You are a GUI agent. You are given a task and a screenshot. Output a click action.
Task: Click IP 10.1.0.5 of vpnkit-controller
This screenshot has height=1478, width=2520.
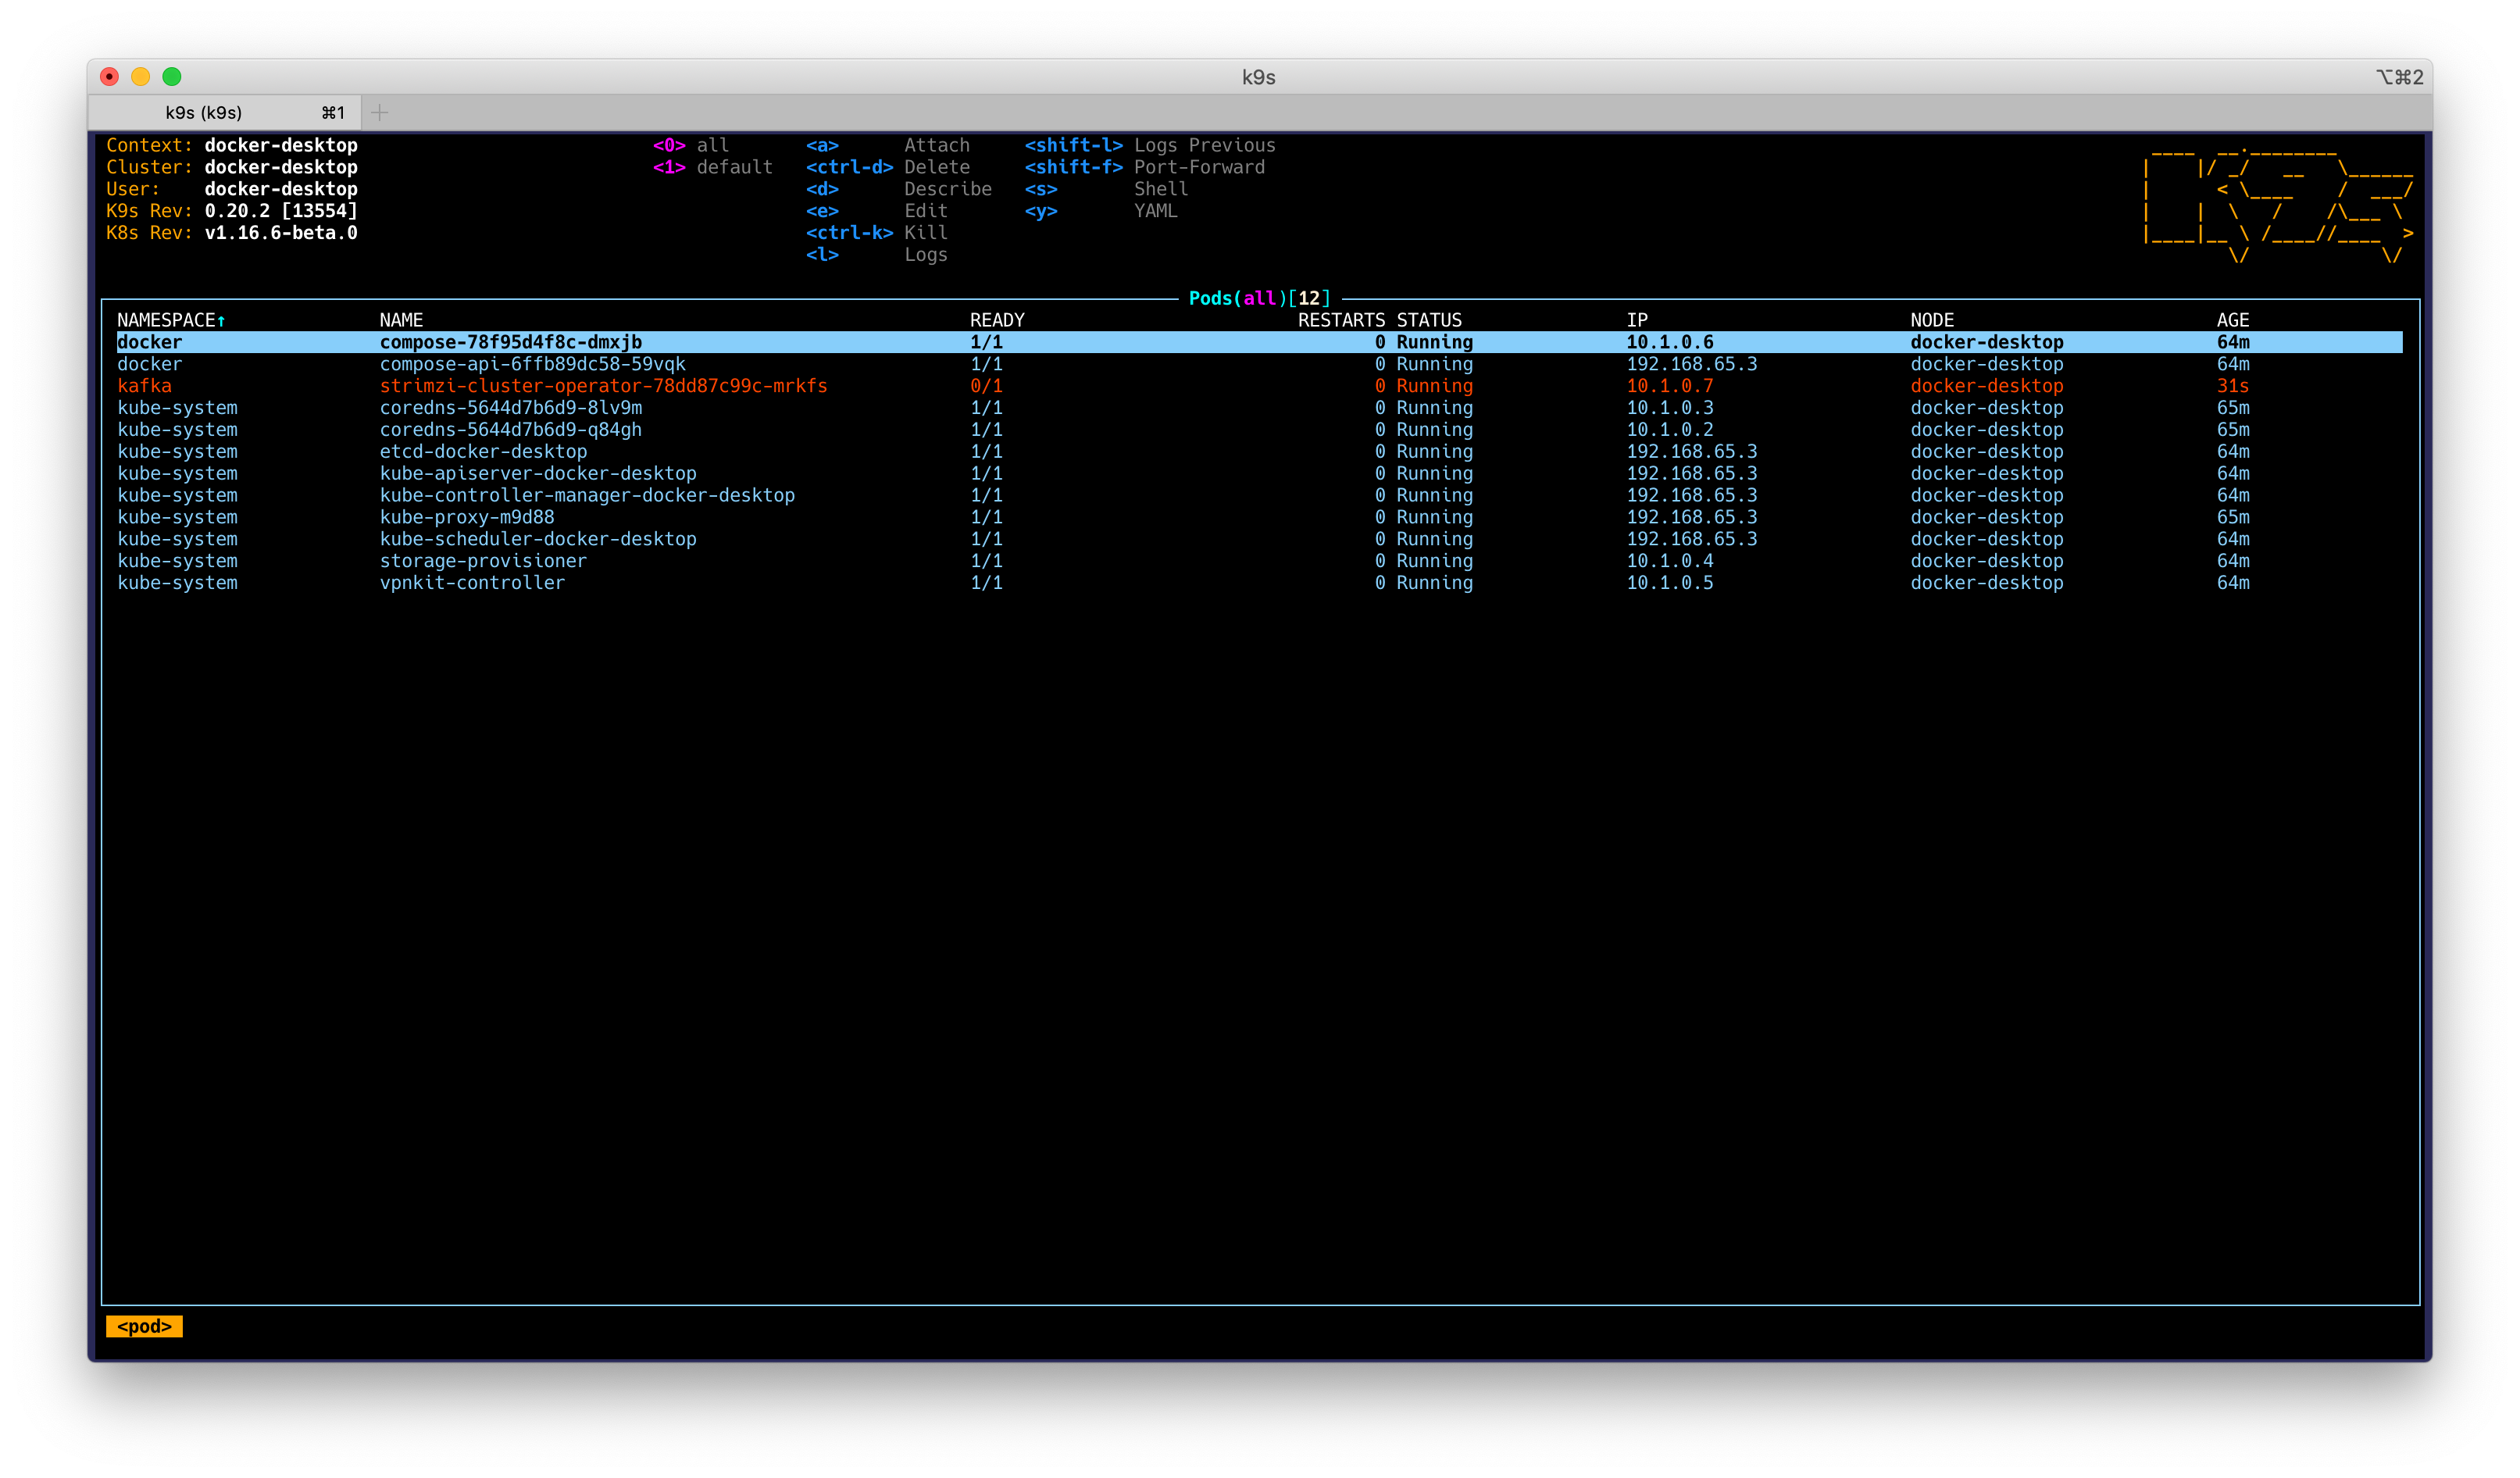[x=1669, y=583]
